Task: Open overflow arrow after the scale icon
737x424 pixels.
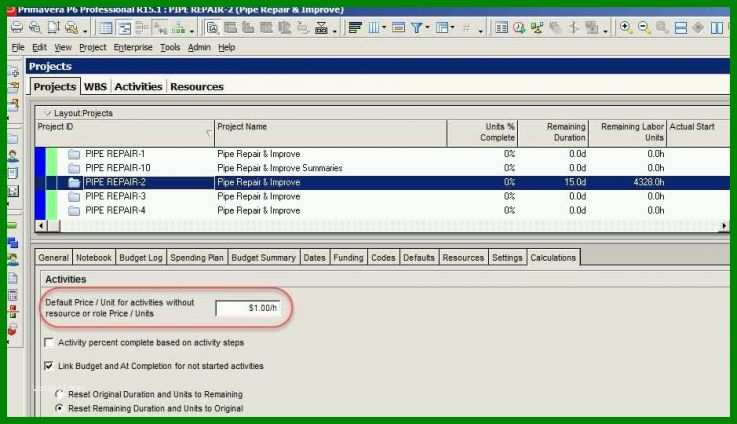Action: [x=335, y=31]
